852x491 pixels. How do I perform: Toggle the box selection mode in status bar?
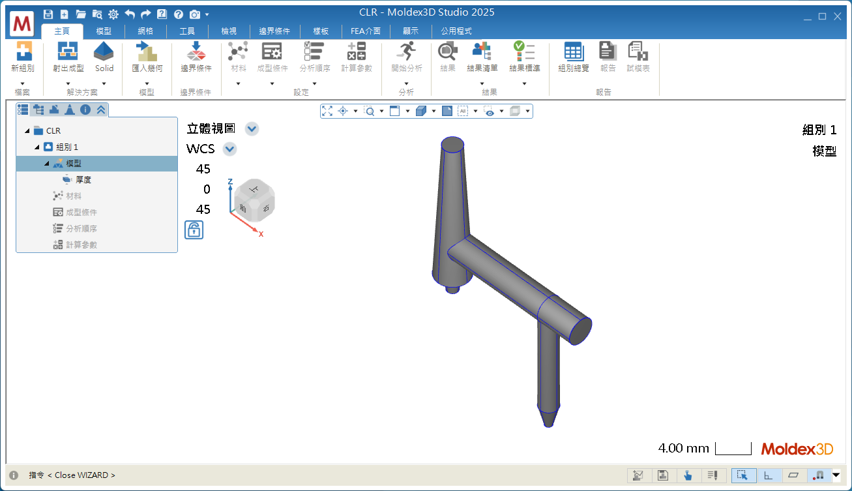coord(743,475)
